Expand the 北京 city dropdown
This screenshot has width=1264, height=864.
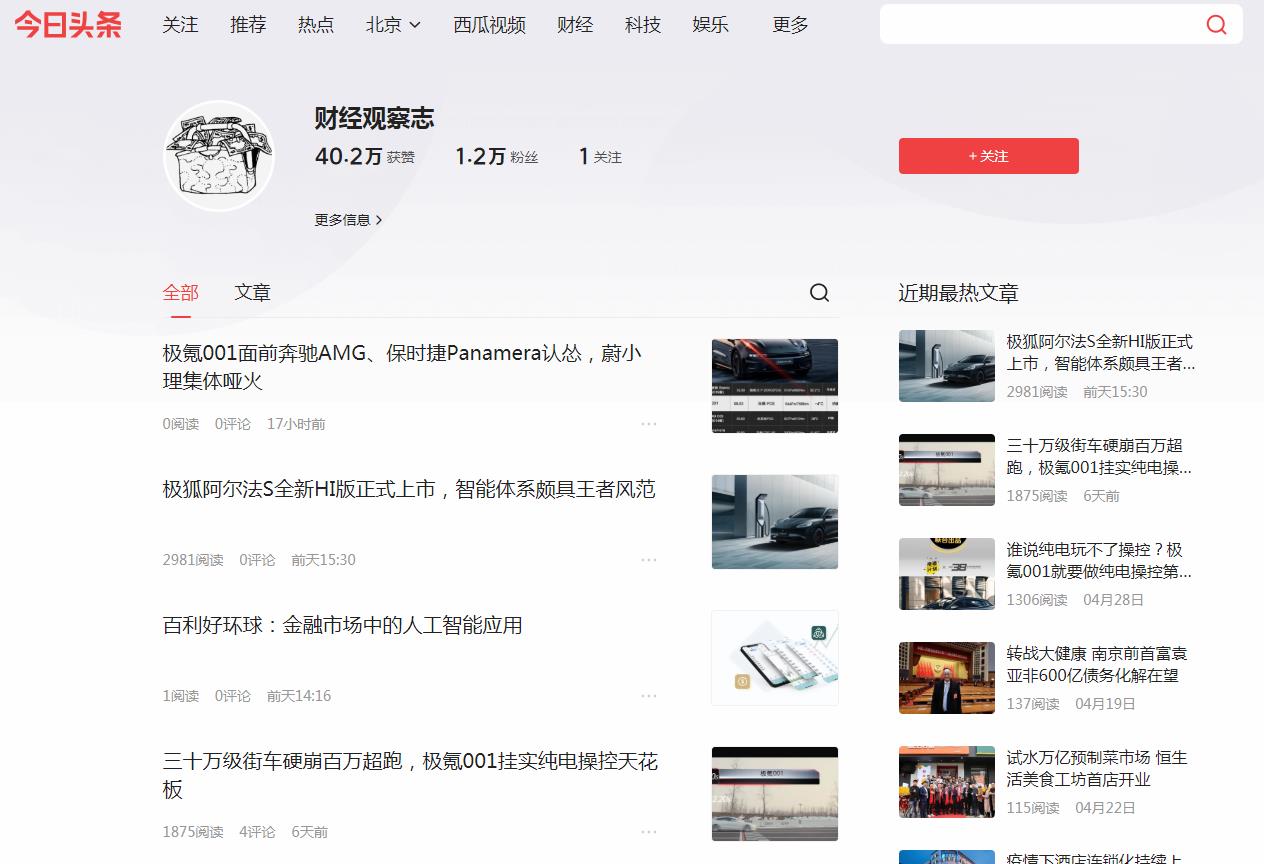click(x=393, y=25)
